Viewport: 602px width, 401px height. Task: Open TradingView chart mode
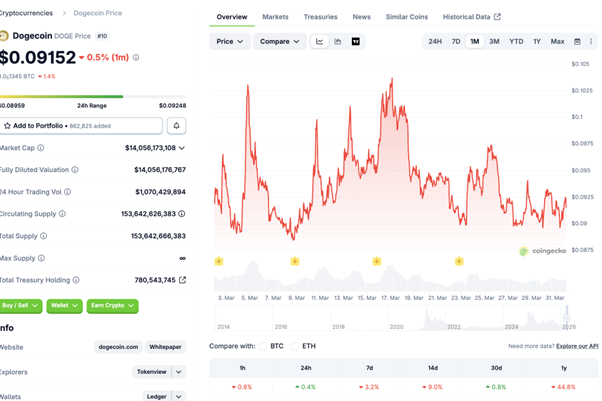[x=356, y=41]
